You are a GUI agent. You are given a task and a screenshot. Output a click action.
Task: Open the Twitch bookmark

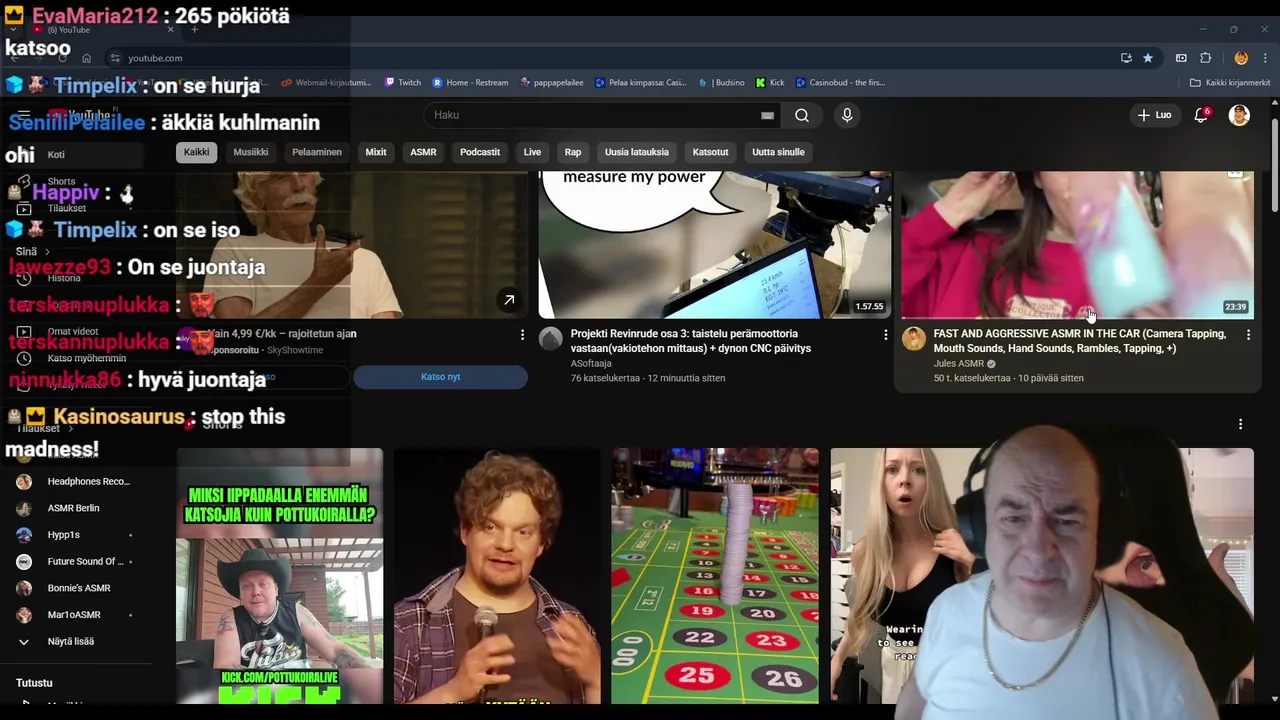pos(404,83)
